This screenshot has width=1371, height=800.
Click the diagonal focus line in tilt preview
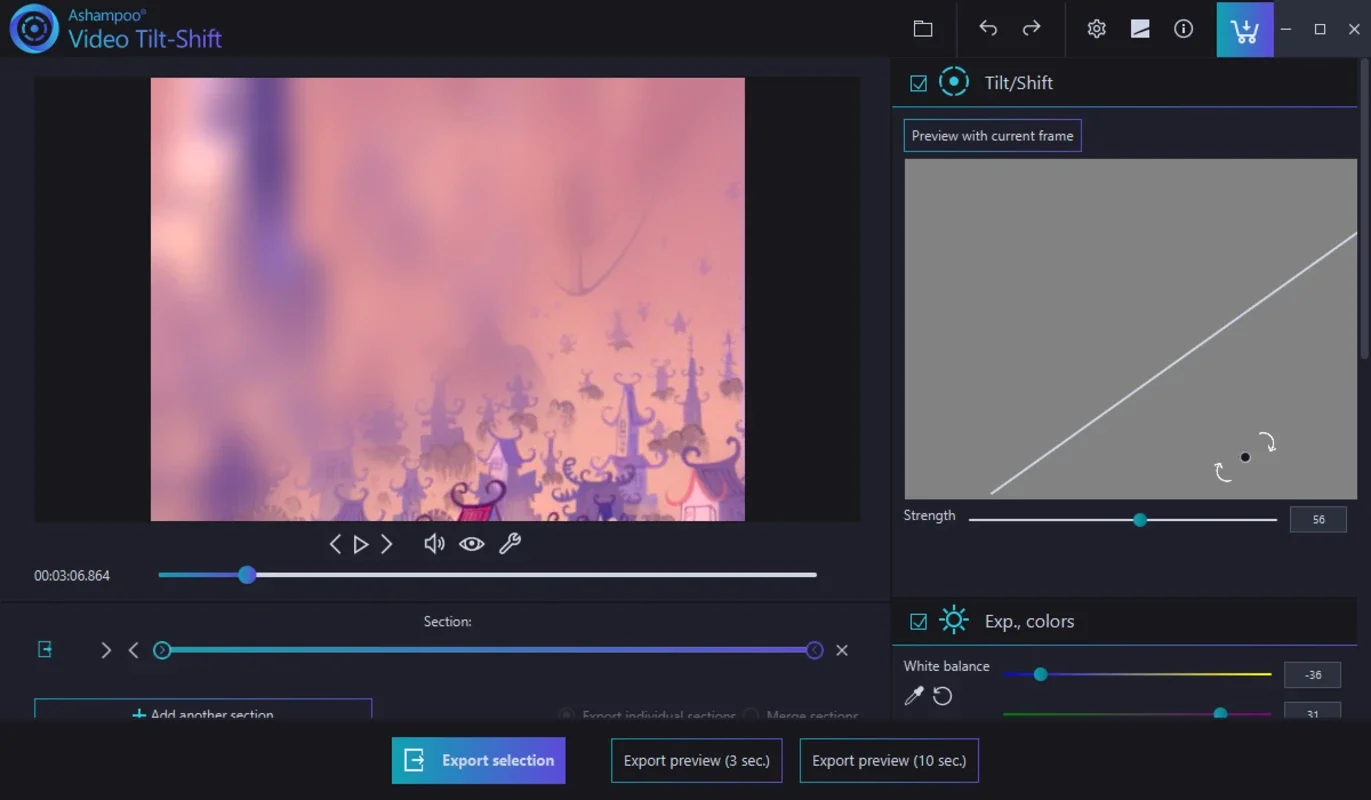tap(1173, 364)
